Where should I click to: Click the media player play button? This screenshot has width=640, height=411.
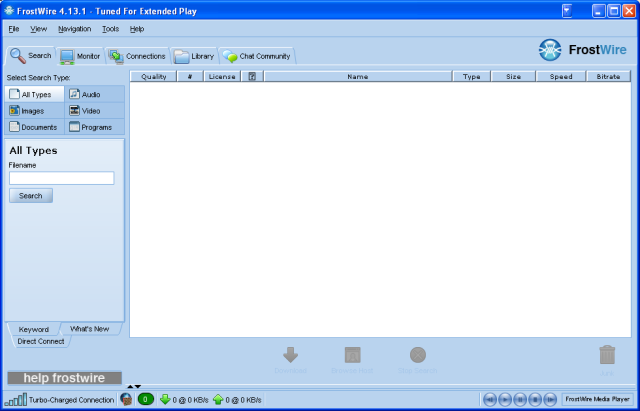505,399
